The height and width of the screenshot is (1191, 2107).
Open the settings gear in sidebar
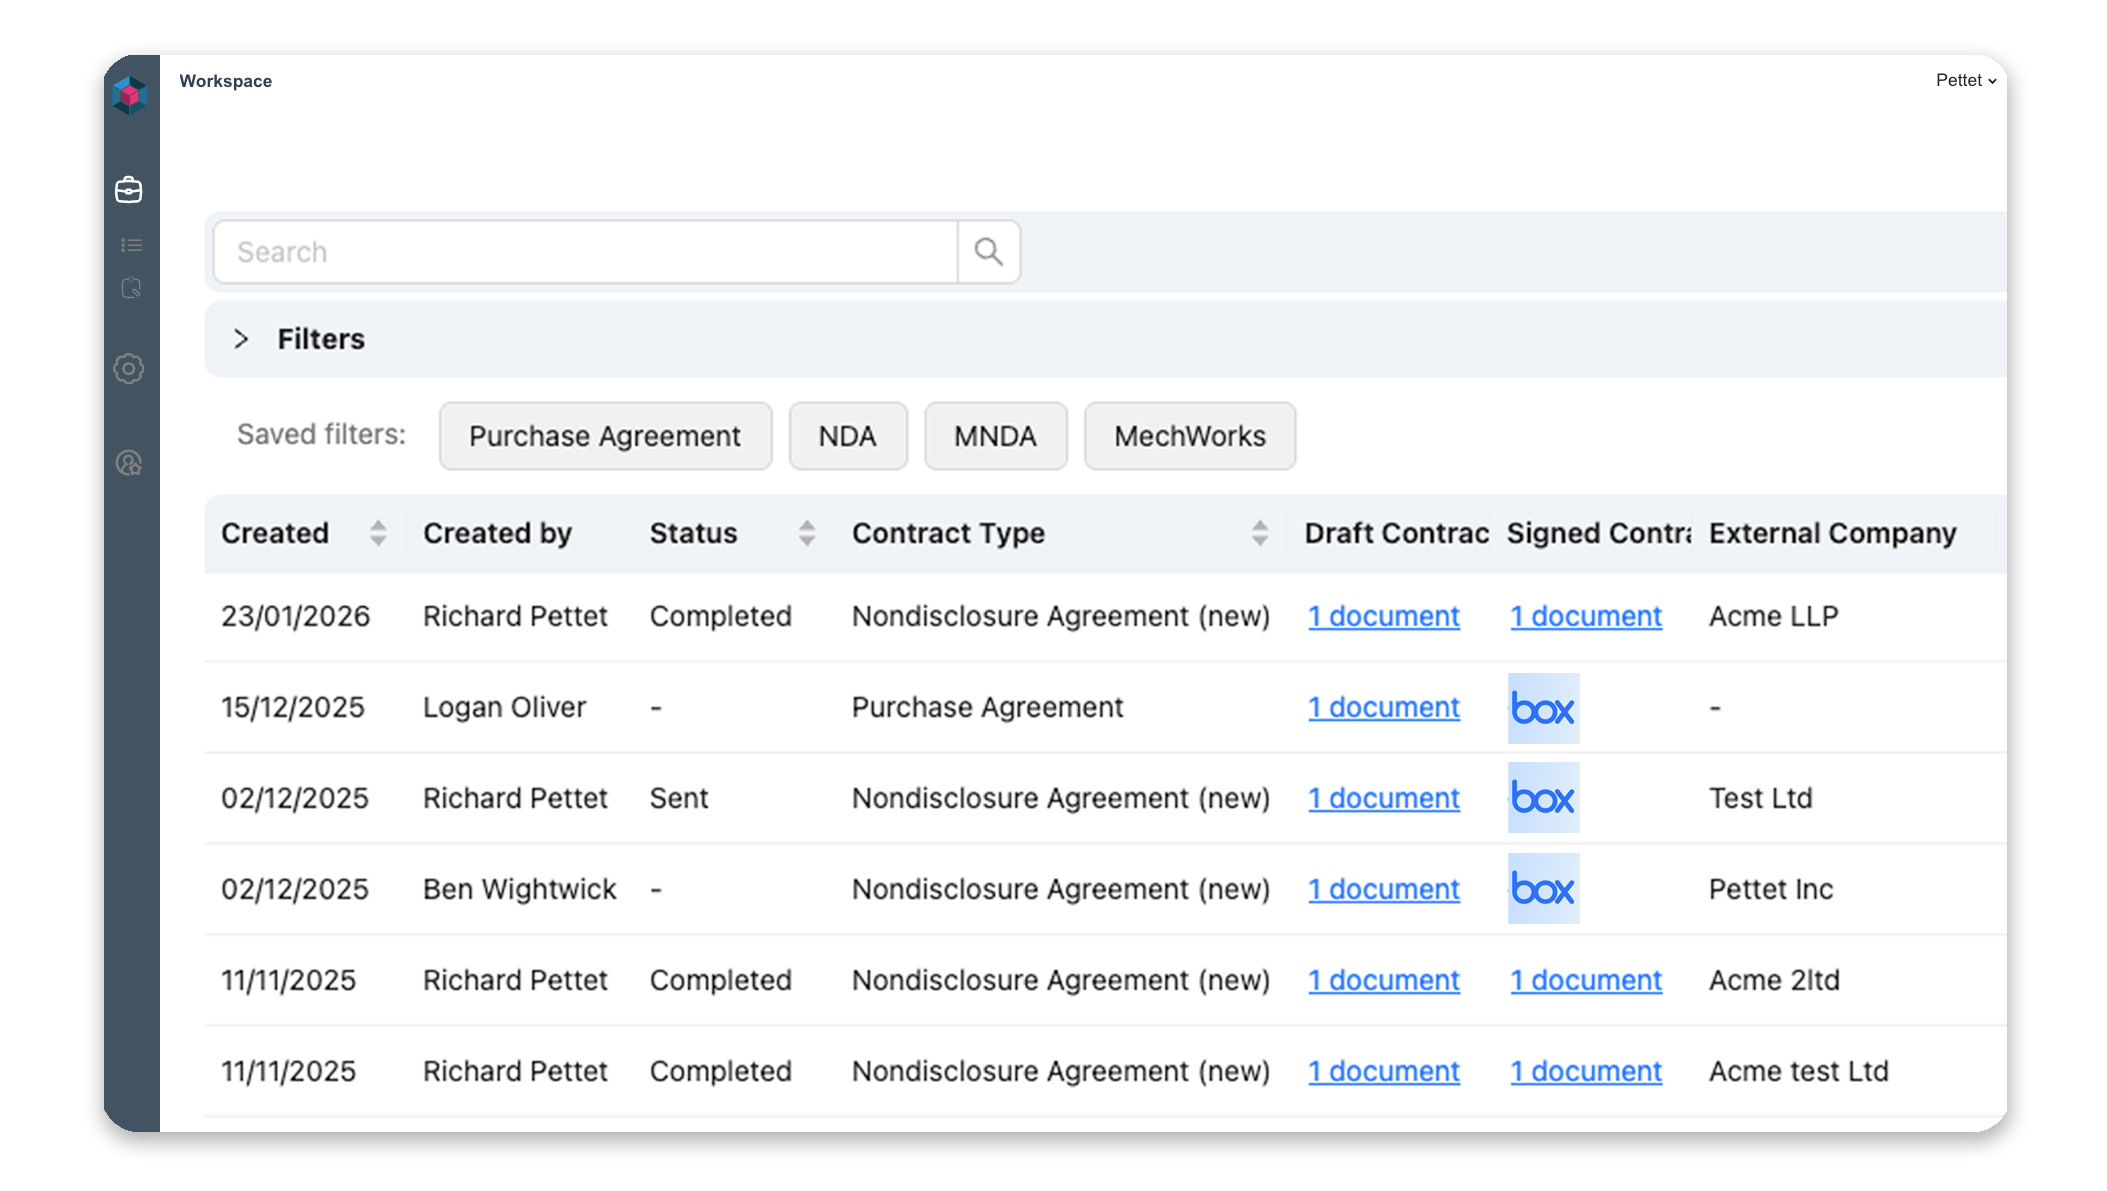(129, 369)
